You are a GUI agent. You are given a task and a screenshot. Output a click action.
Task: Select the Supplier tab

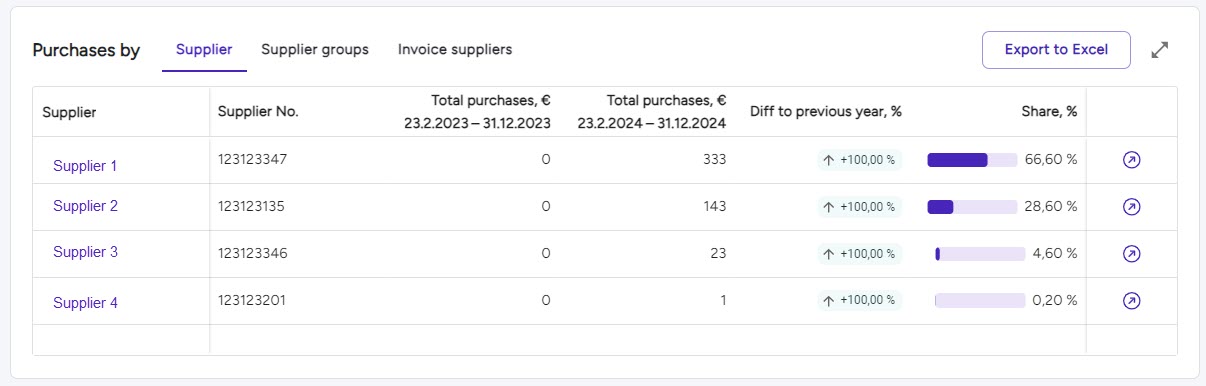click(x=204, y=50)
